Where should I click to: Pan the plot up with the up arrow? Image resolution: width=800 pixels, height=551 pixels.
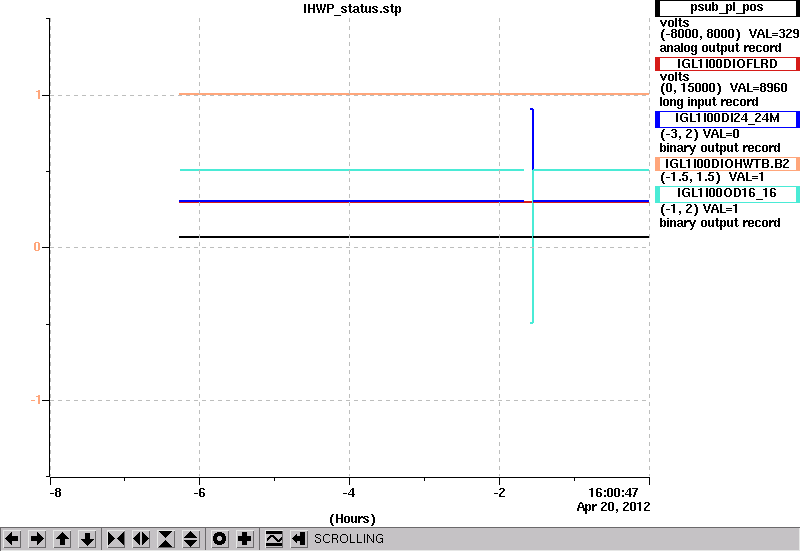[x=62, y=539]
